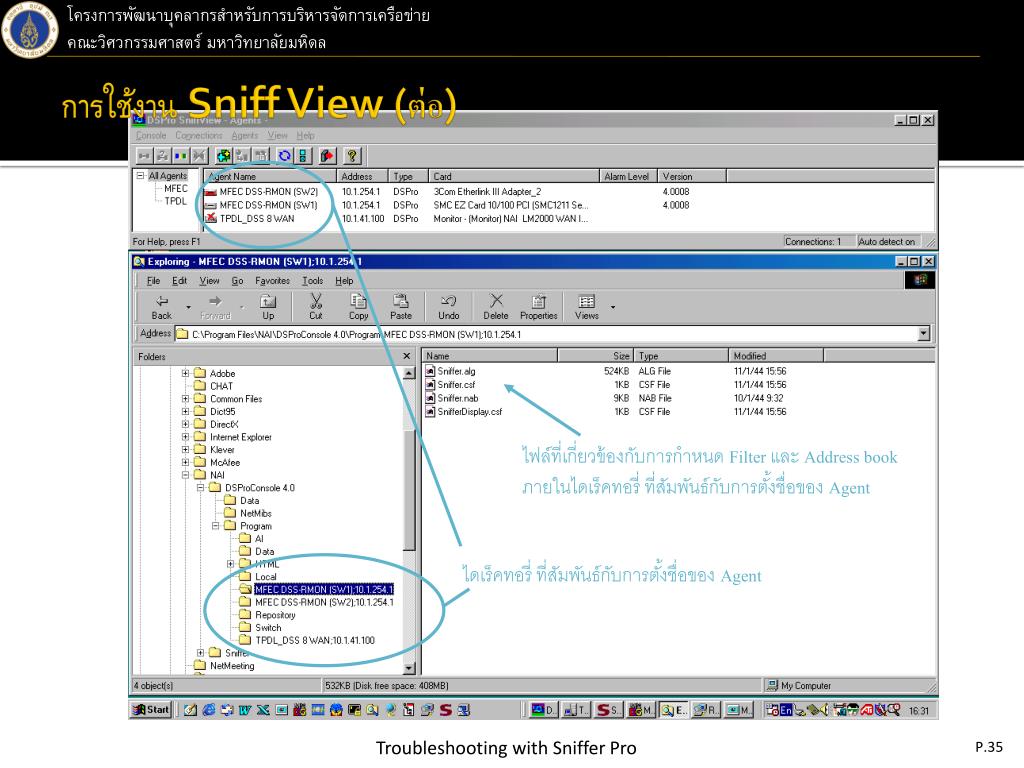This screenshot has height=768, width=1024.
Task: Click the Paste toolbar icon
Action: click(x=401, y=301)
